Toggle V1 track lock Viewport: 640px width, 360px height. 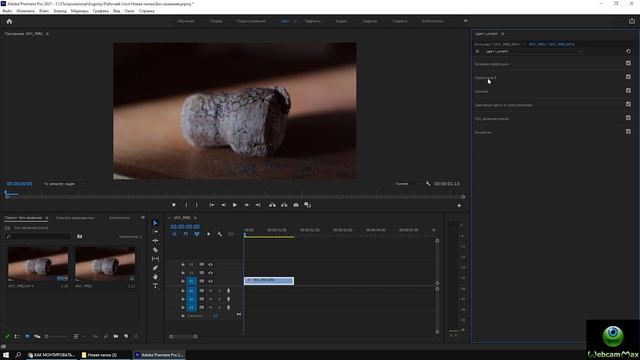click(x=182, y=281)
